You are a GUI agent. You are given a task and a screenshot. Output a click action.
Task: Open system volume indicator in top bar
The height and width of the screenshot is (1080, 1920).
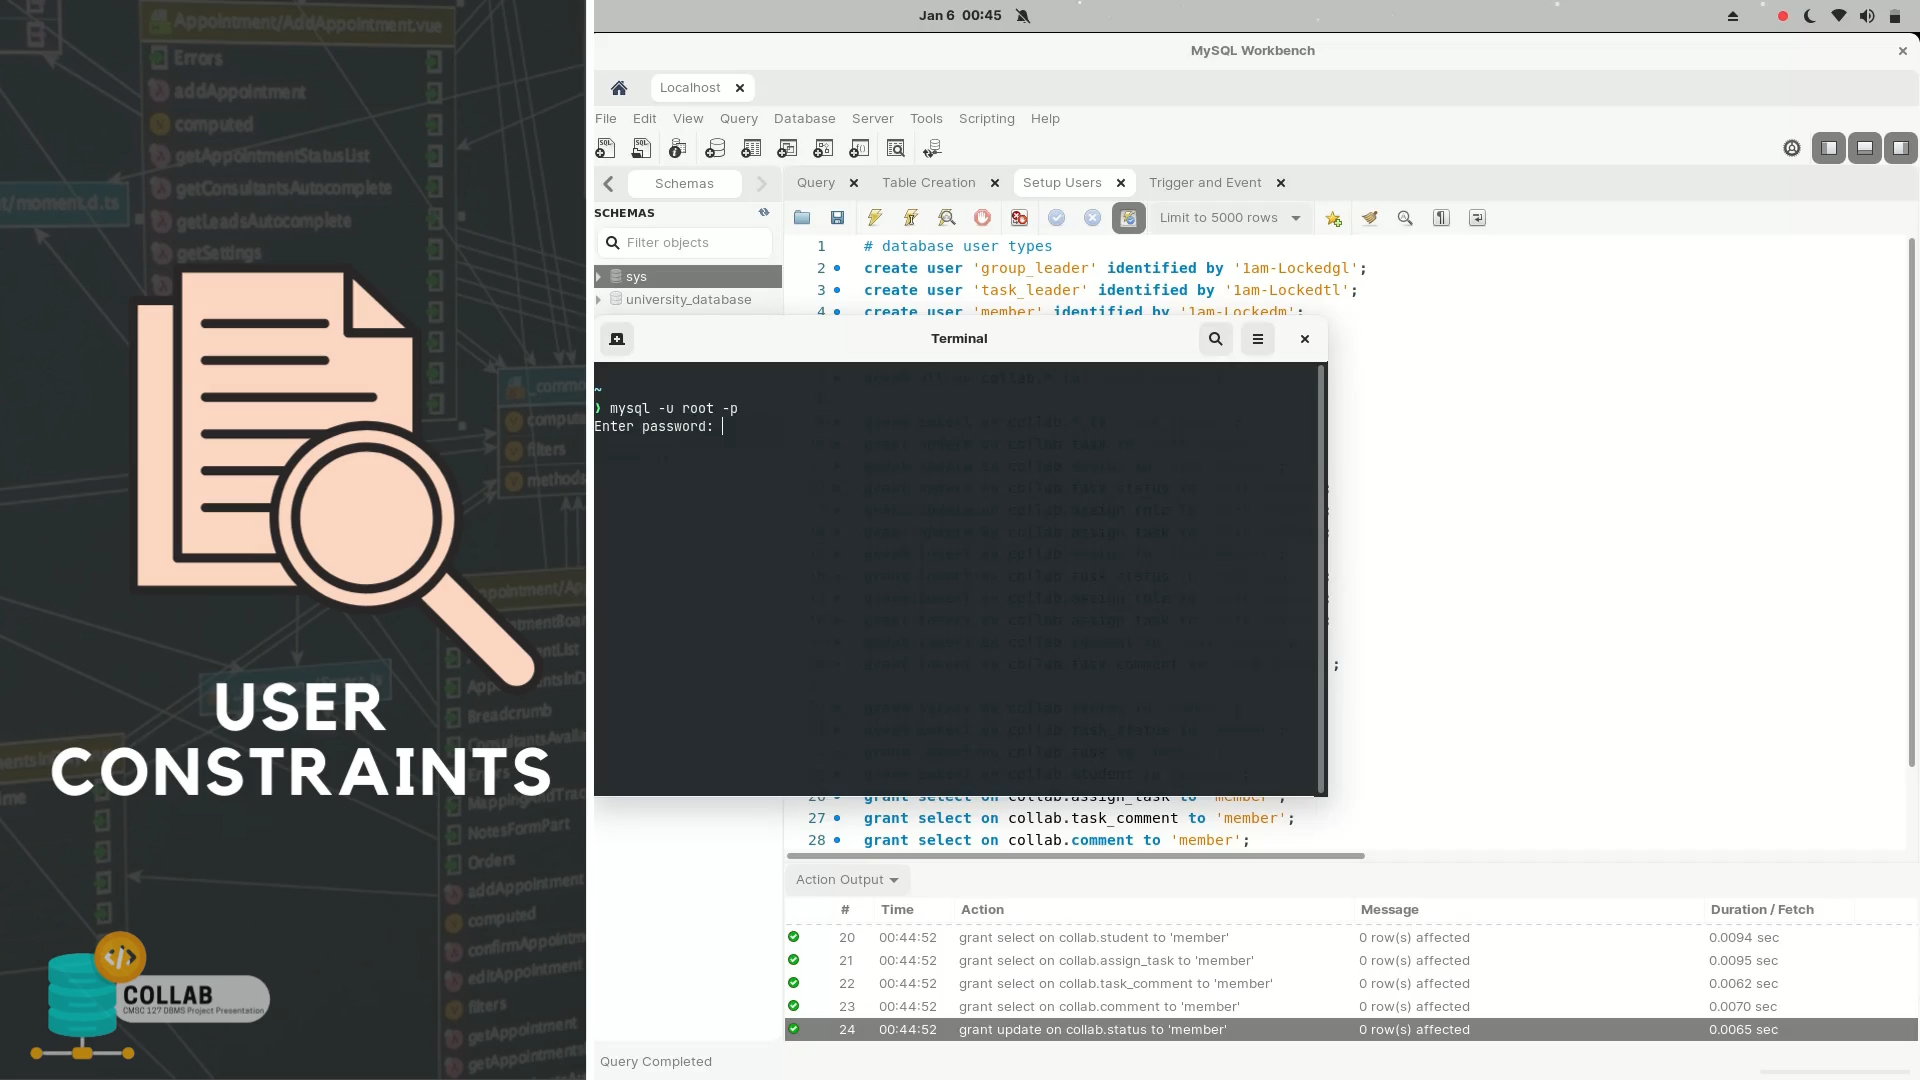[1867, 16]
